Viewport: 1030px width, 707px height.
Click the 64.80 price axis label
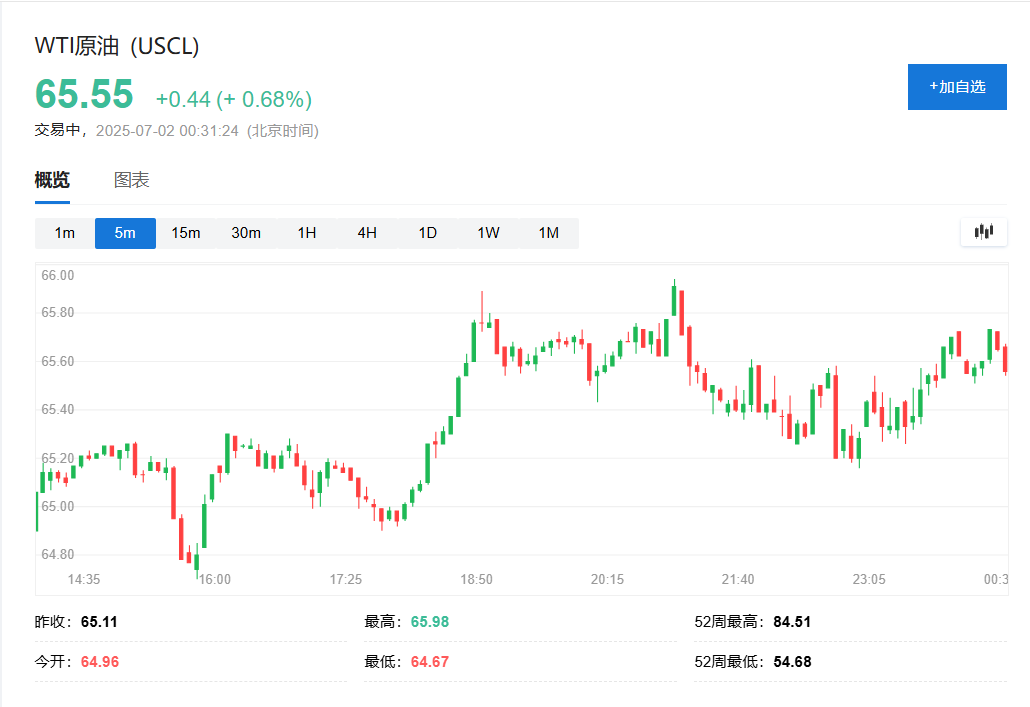(x=58, y=554)
